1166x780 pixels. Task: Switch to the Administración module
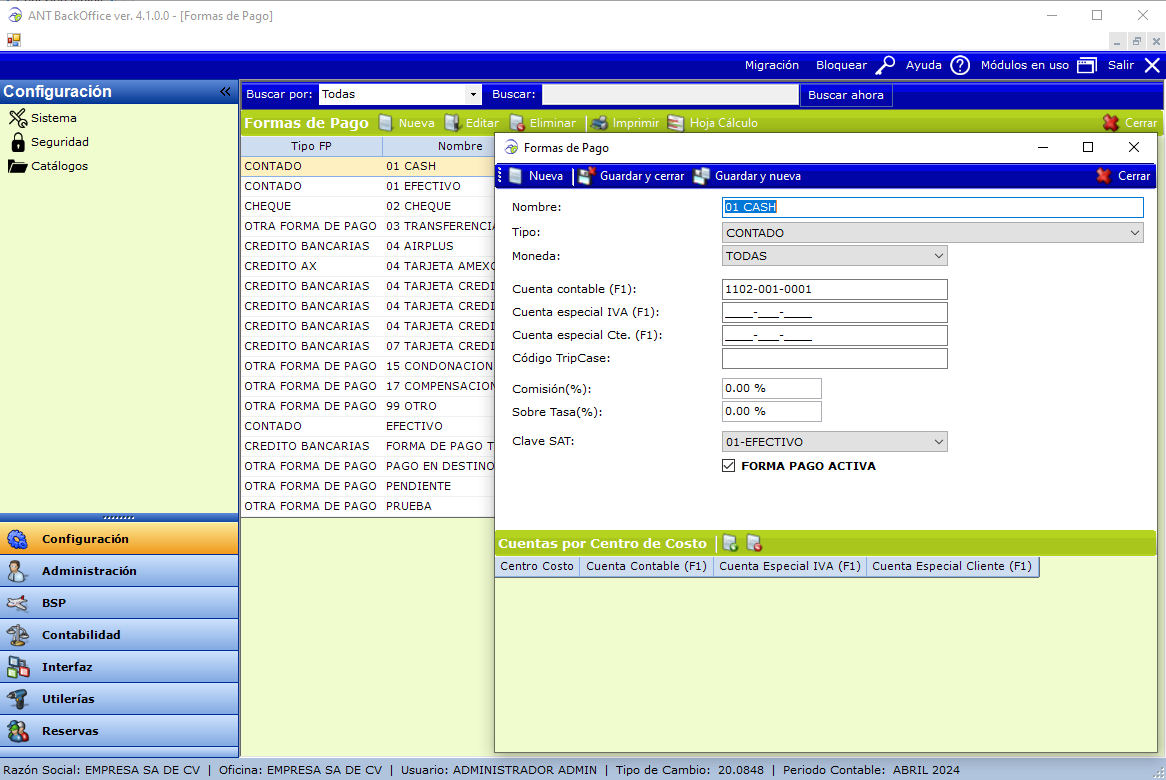tap(88, 571)
